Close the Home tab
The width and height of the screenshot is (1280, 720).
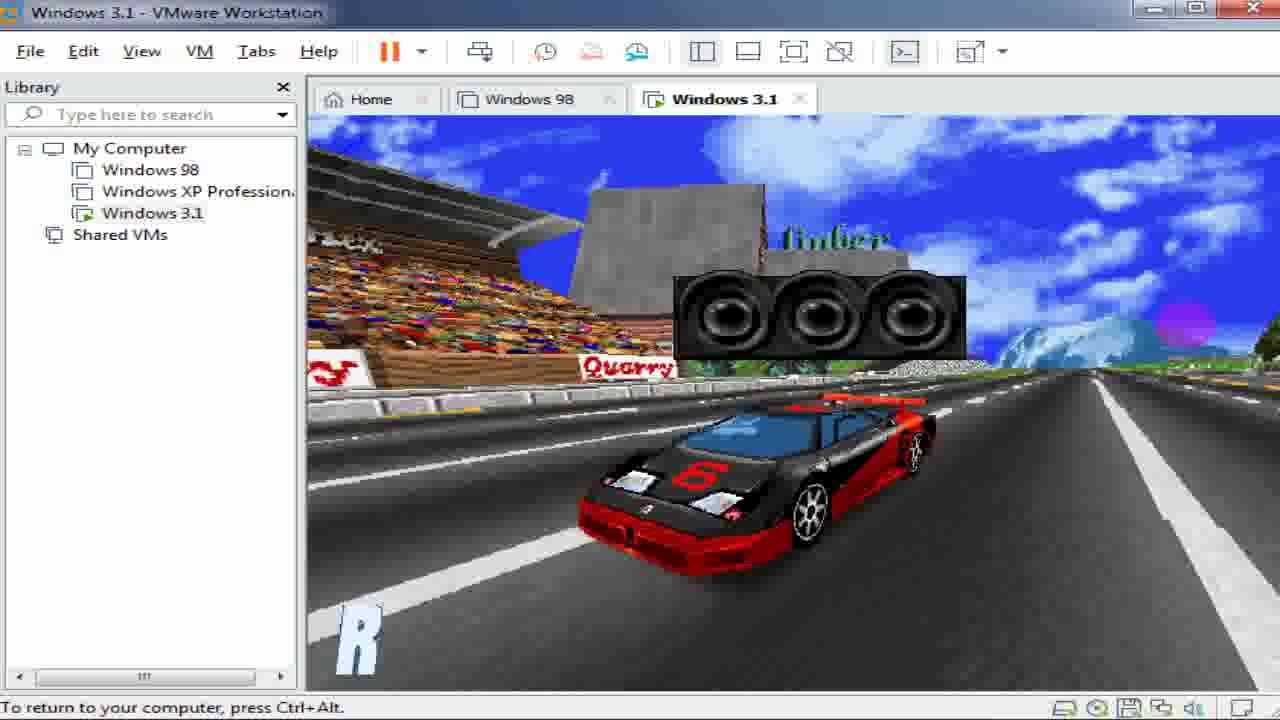coord(423,99)
